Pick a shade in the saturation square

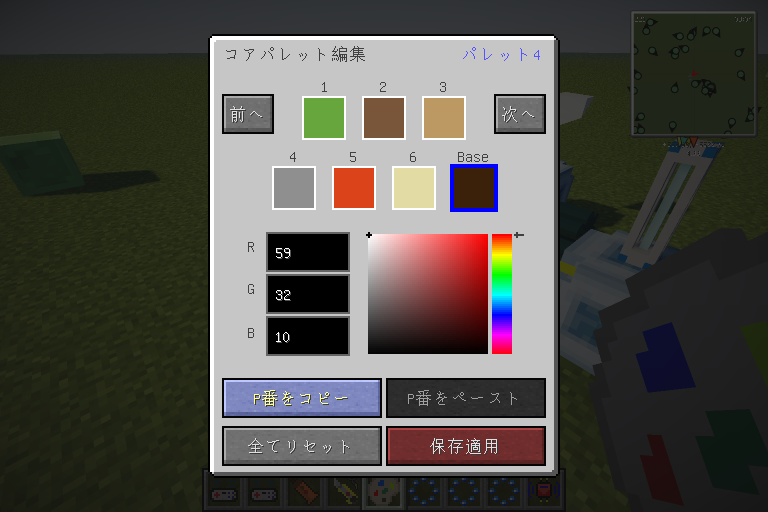(428, 294)
